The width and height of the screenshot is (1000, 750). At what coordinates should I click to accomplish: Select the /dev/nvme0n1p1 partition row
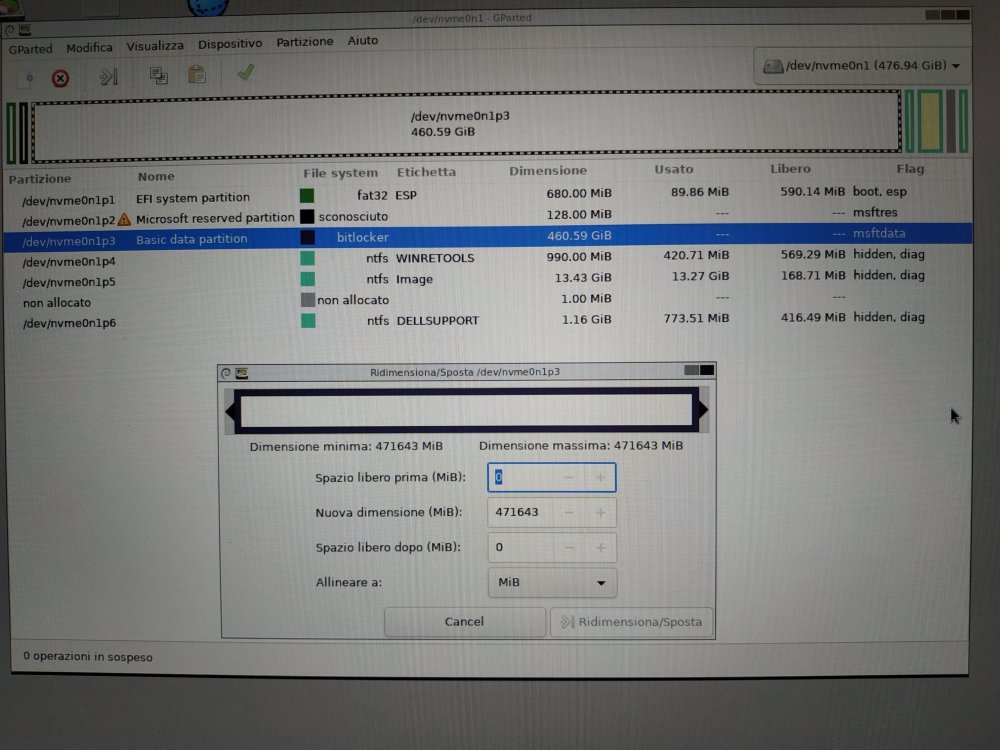coord(488,195)
